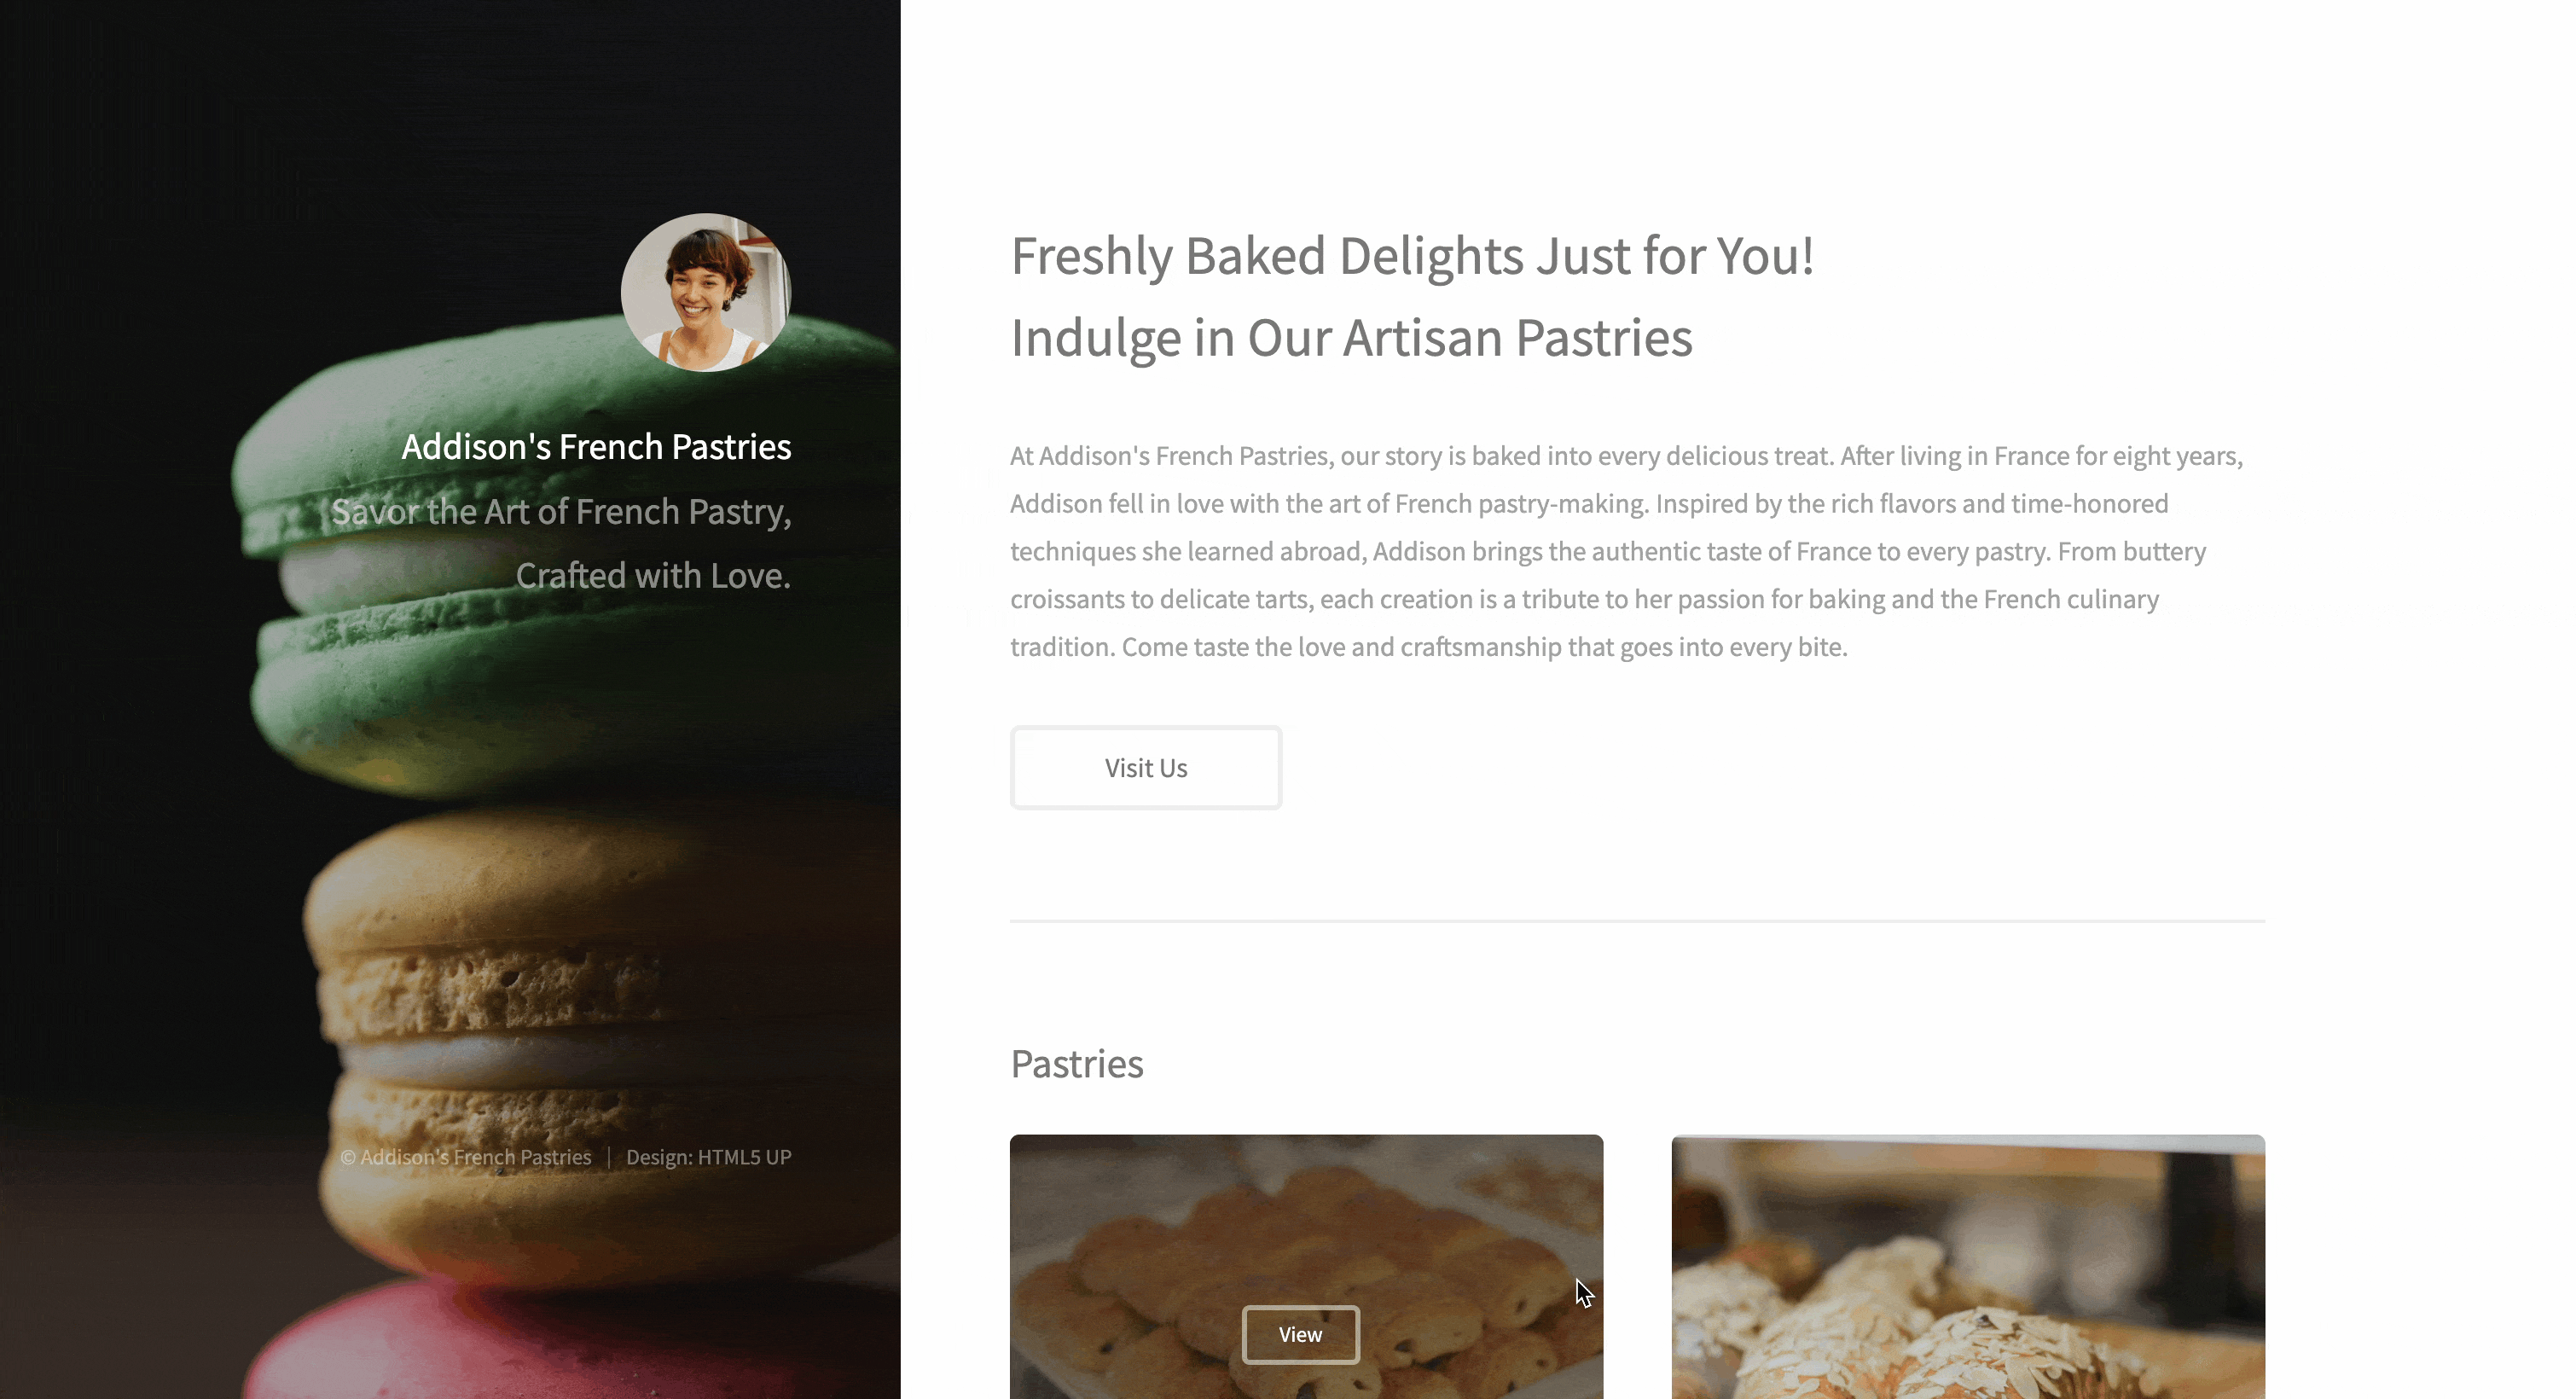Click the "Pastries" section heading
The width and height of the screenshot is (2576, 1399).
[x=1076, y=1063]
